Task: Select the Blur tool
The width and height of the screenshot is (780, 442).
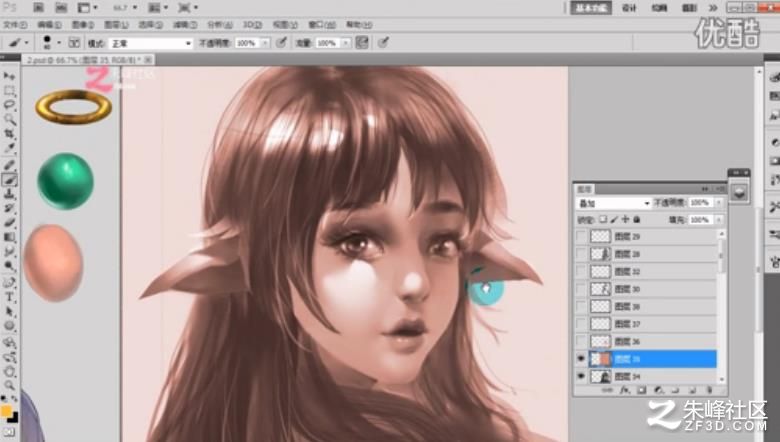Action: (x=9, y=252)
